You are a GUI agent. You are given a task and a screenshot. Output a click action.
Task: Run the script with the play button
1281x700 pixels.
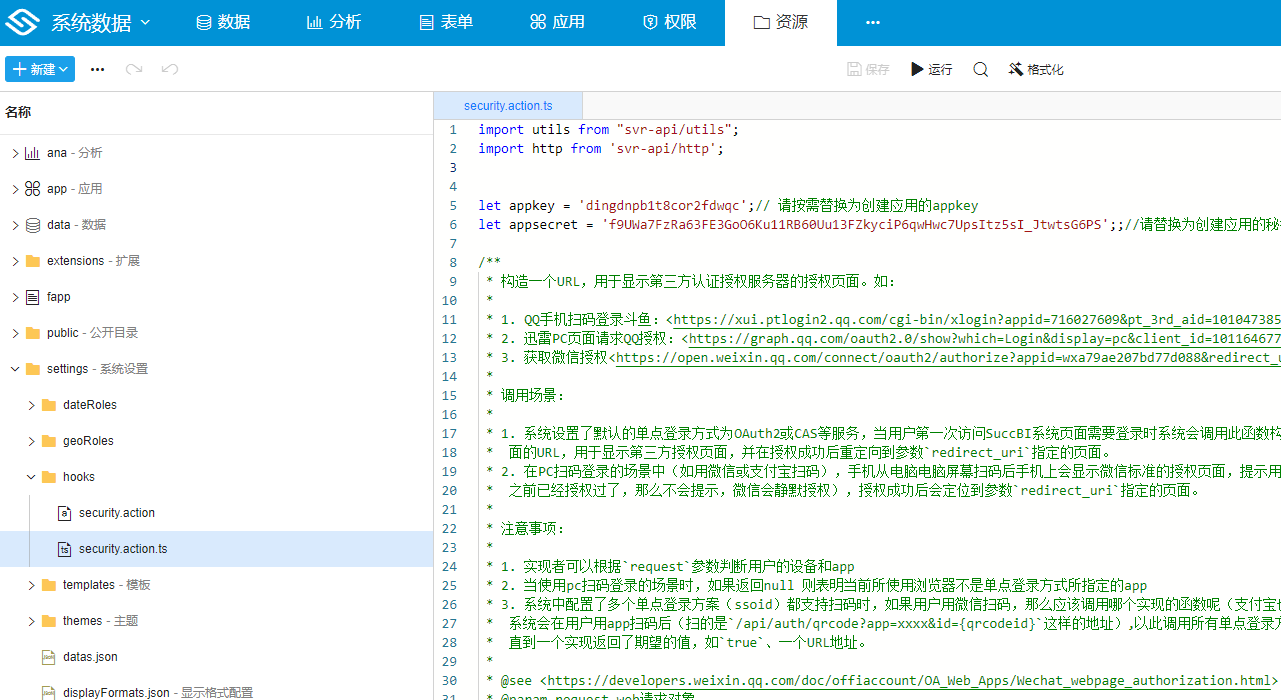pyautogui.click(x=931, y=69)
